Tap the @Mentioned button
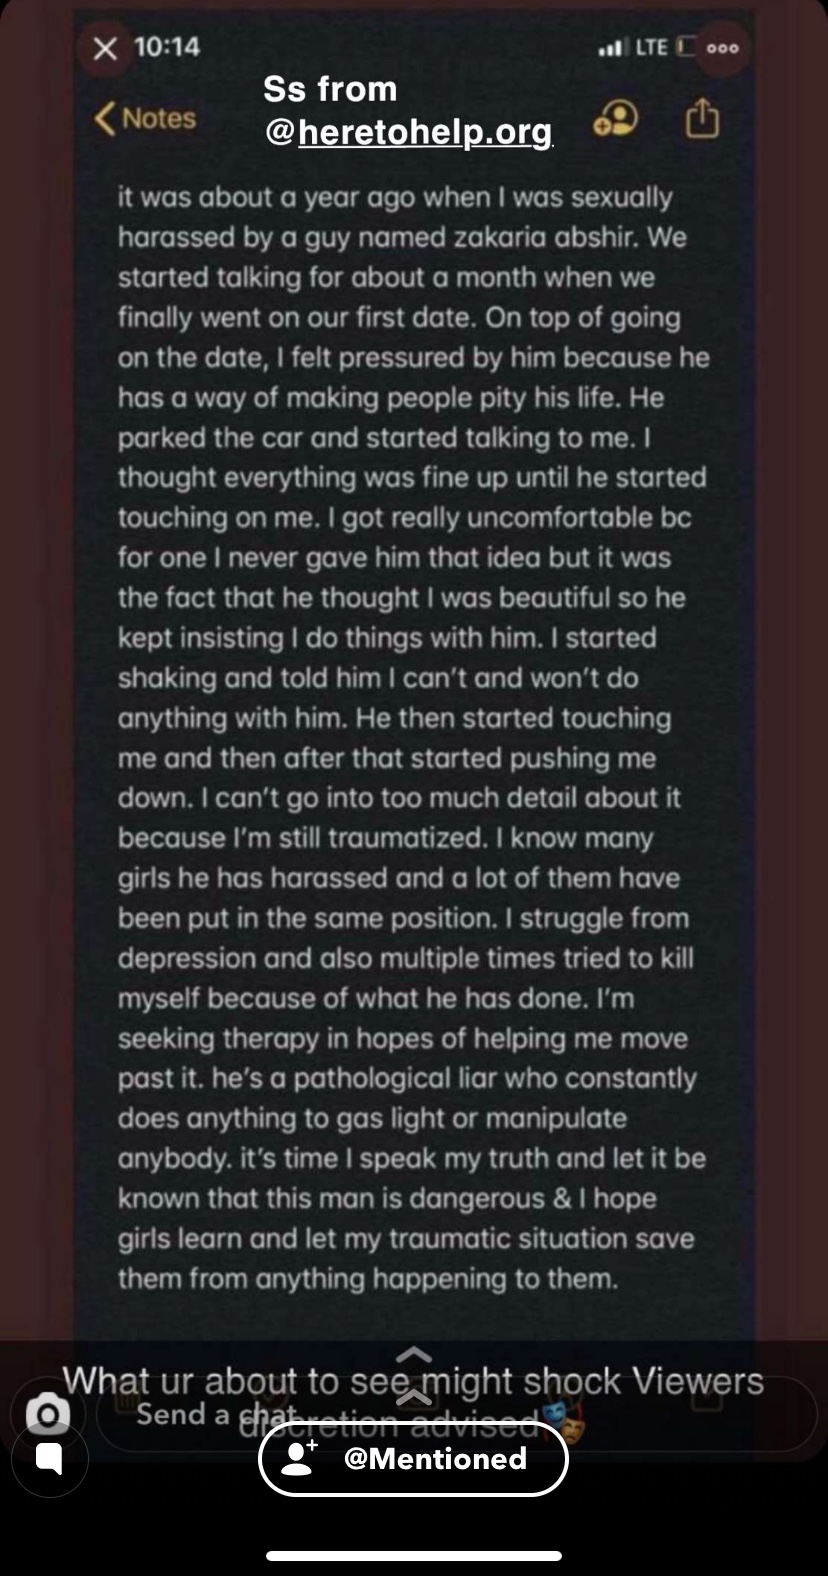Image resolution: width=828 pixels, height=1576 pixels. 413,1458
